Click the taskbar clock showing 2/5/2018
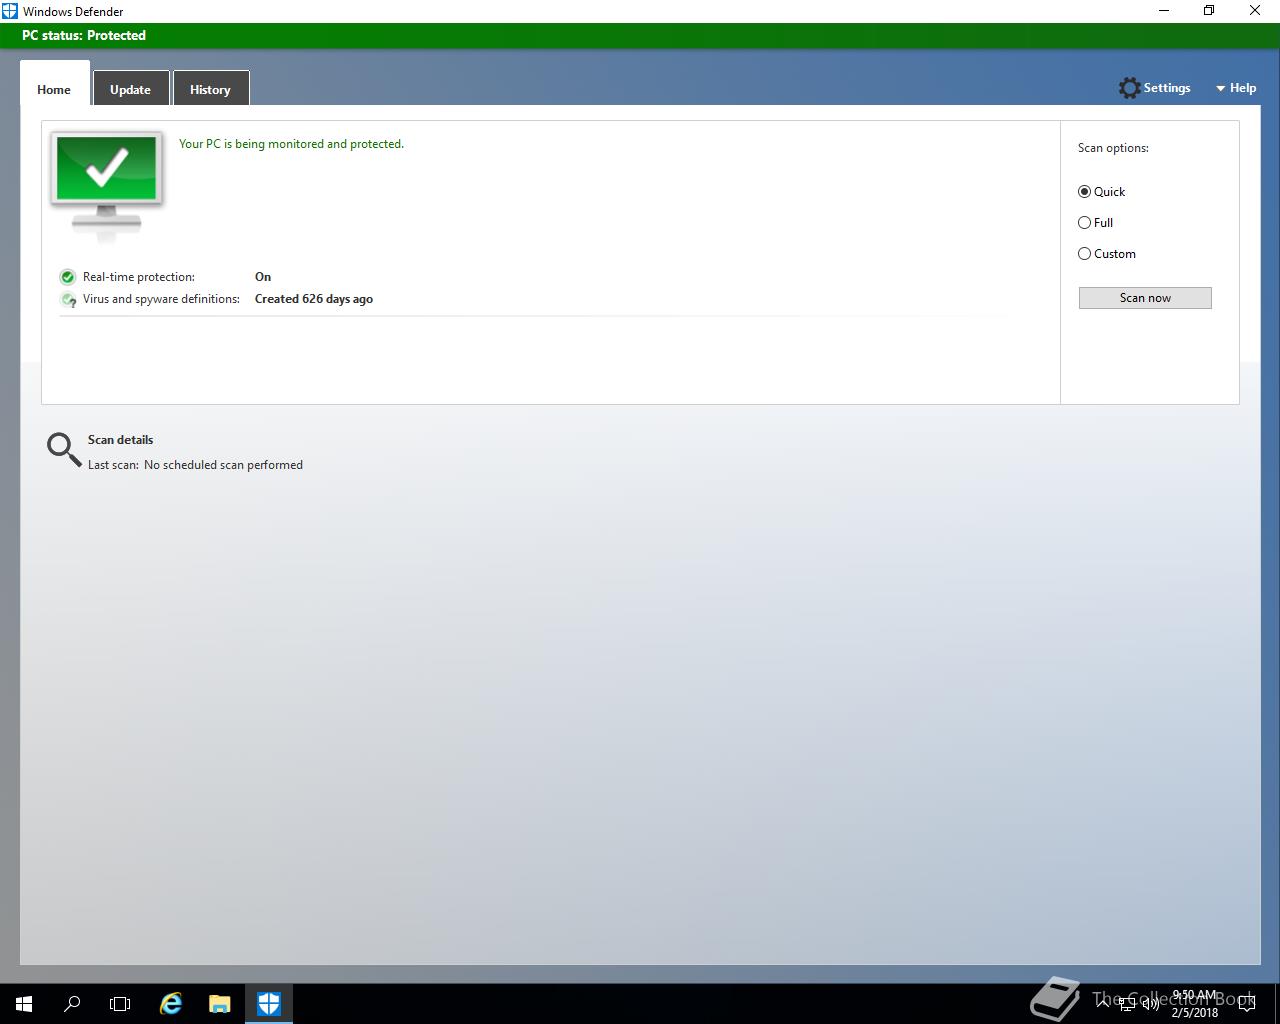1280x1024 pixels. (x=1195, y=1004)
